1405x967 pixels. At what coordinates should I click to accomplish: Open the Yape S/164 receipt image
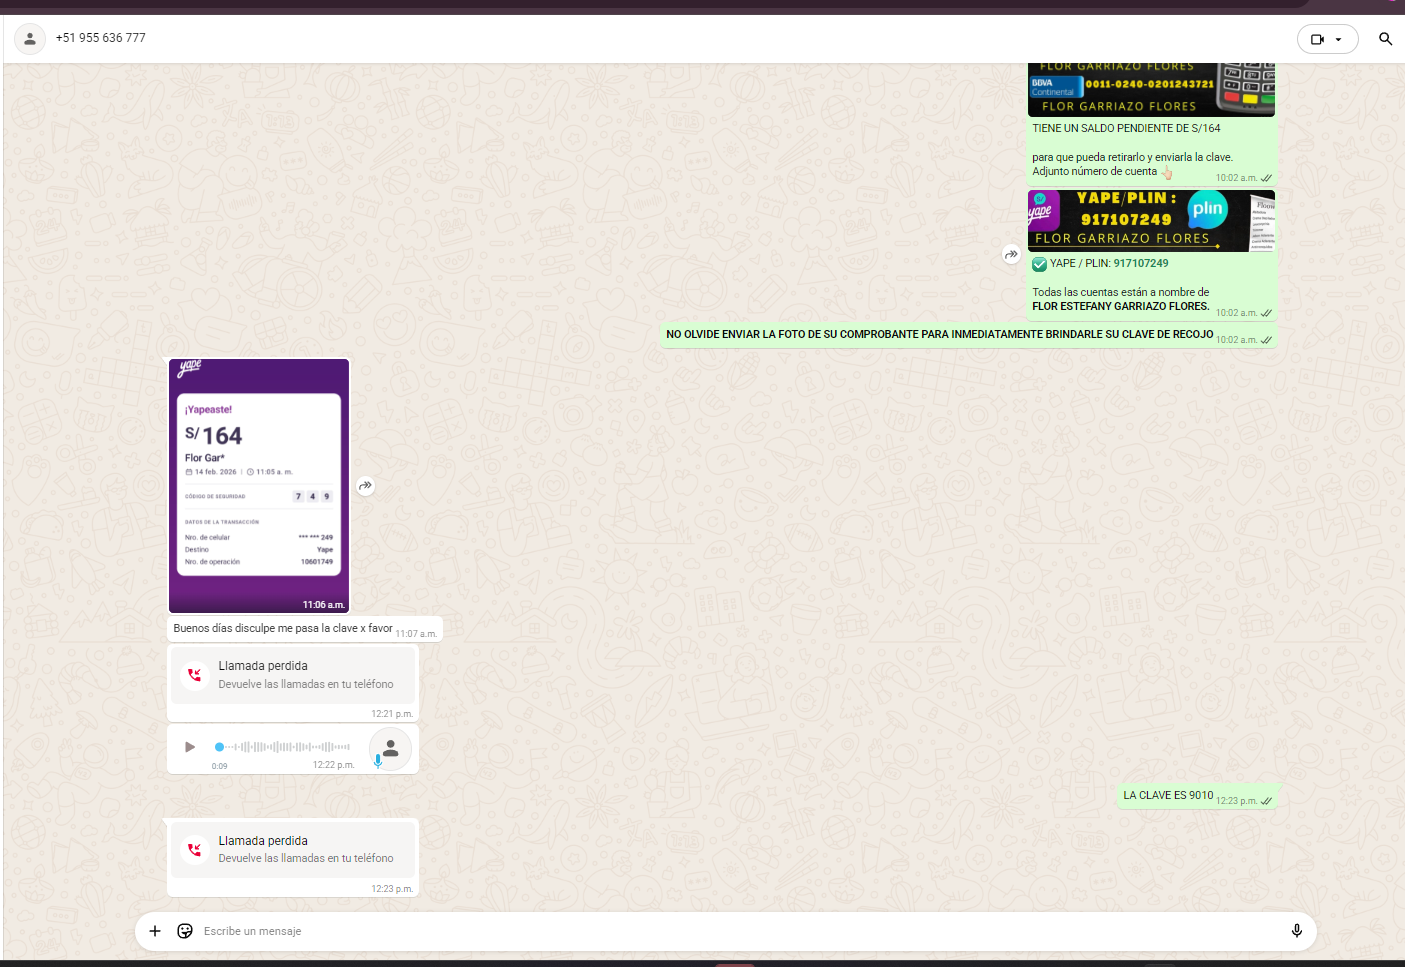(259, 485)
